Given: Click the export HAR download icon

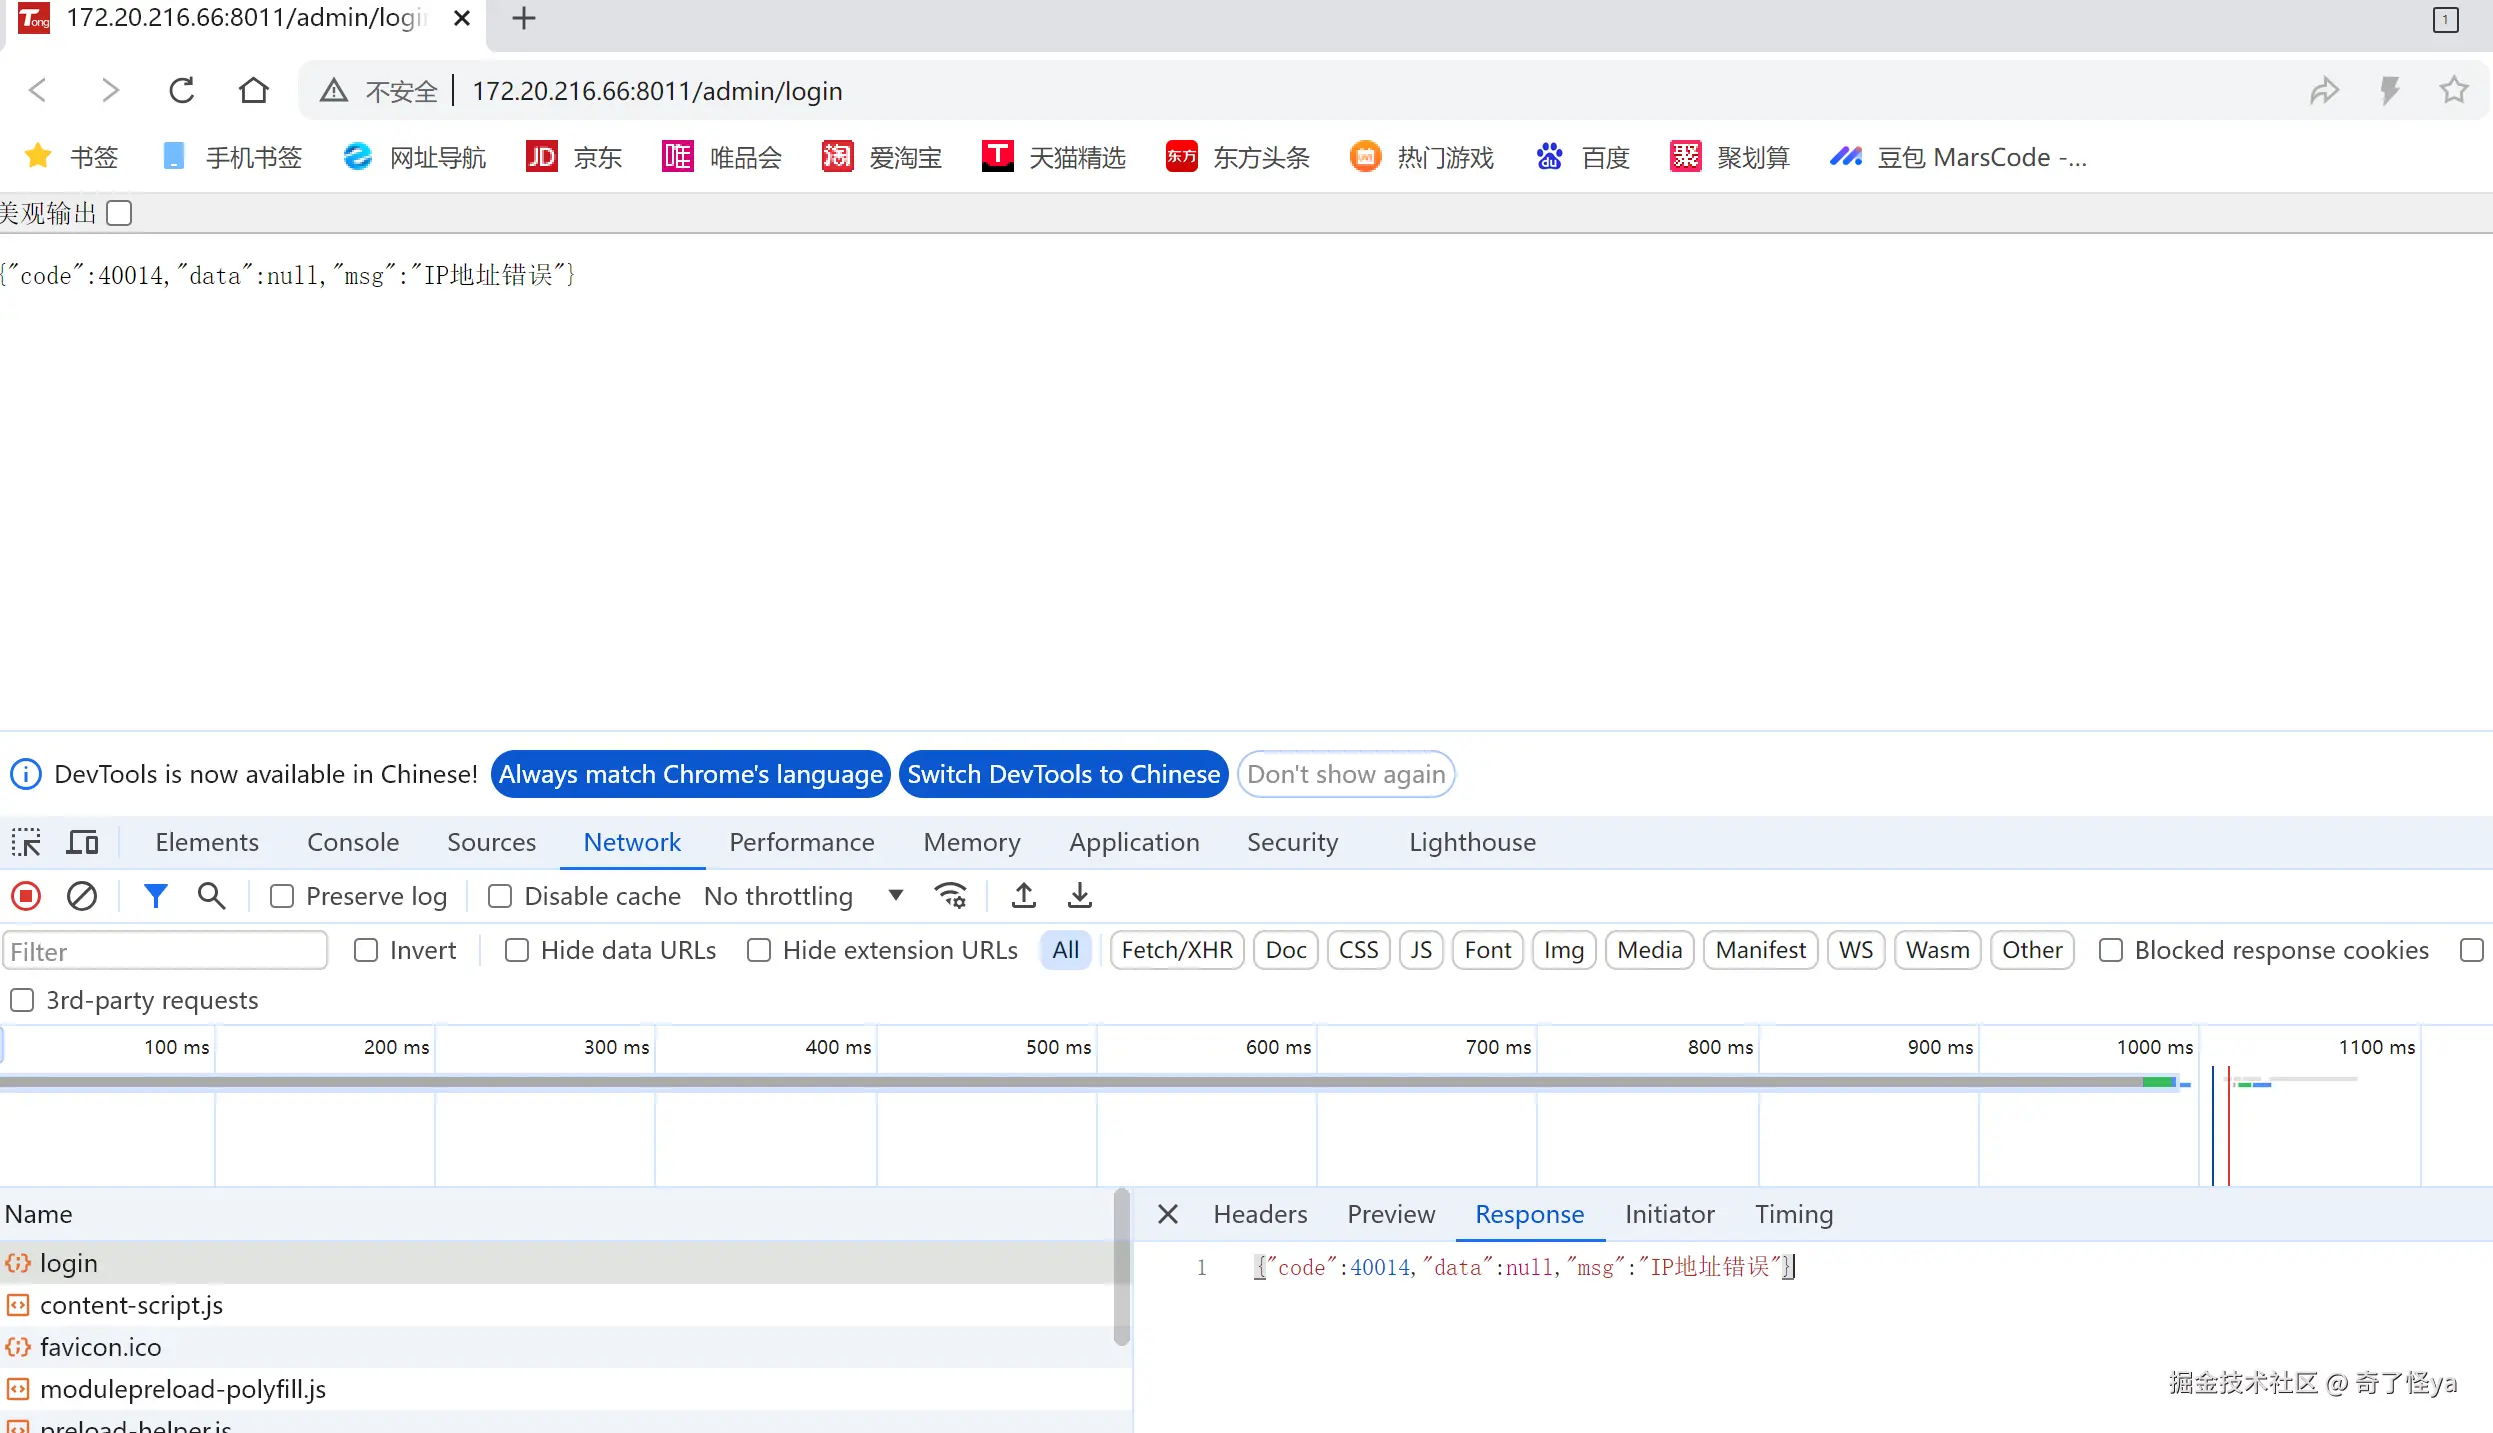Looking at the screenshot, I should click(x=1080, y=896).
